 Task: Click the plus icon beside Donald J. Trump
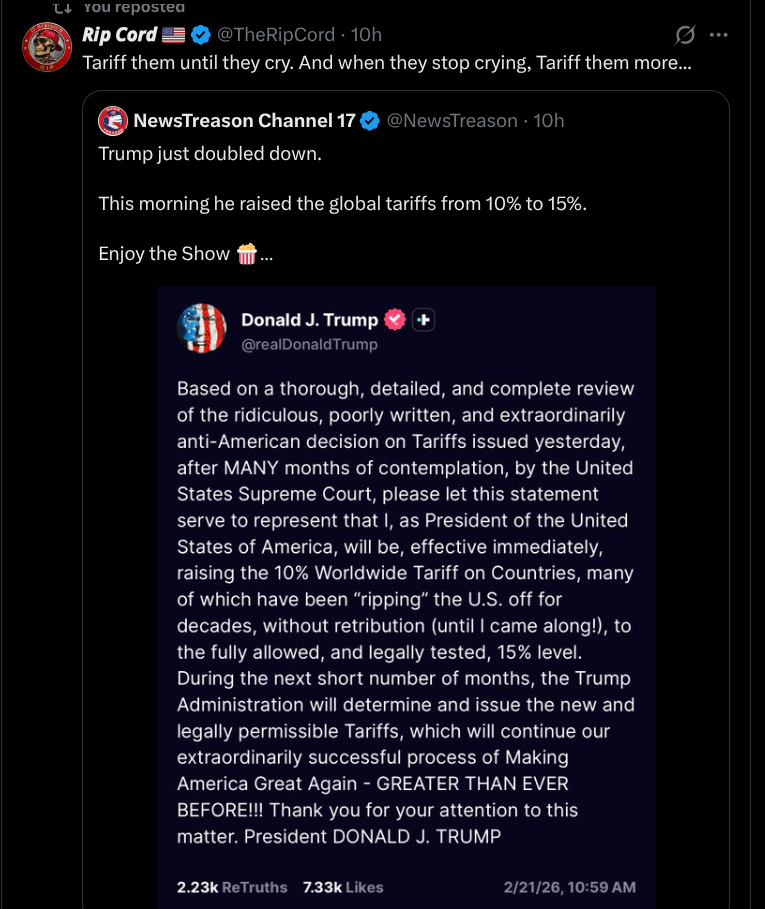pyautogui.click(x=423, y=320)
